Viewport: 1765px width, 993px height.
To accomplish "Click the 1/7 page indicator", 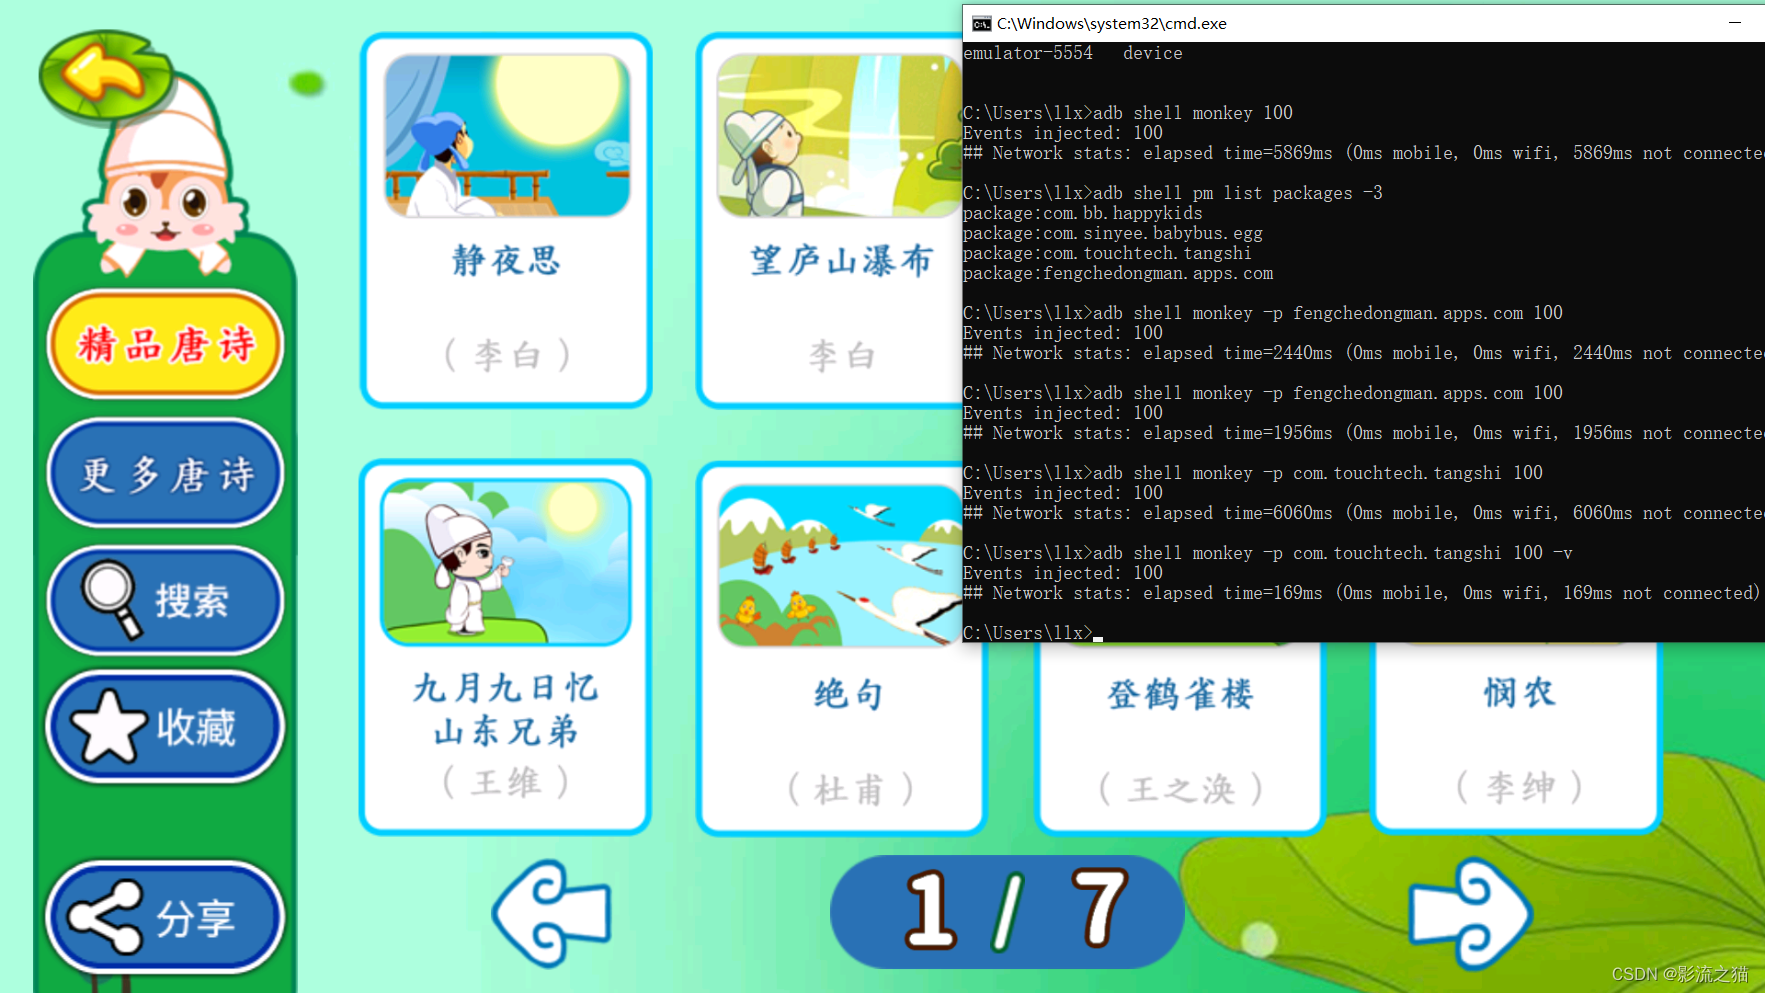I will 1006,910.
